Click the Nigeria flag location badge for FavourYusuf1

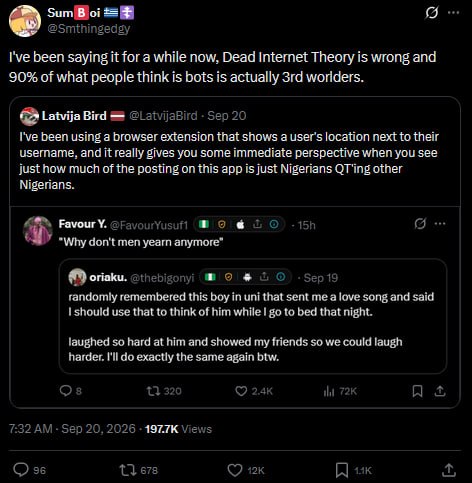click(x=204, y=224)
